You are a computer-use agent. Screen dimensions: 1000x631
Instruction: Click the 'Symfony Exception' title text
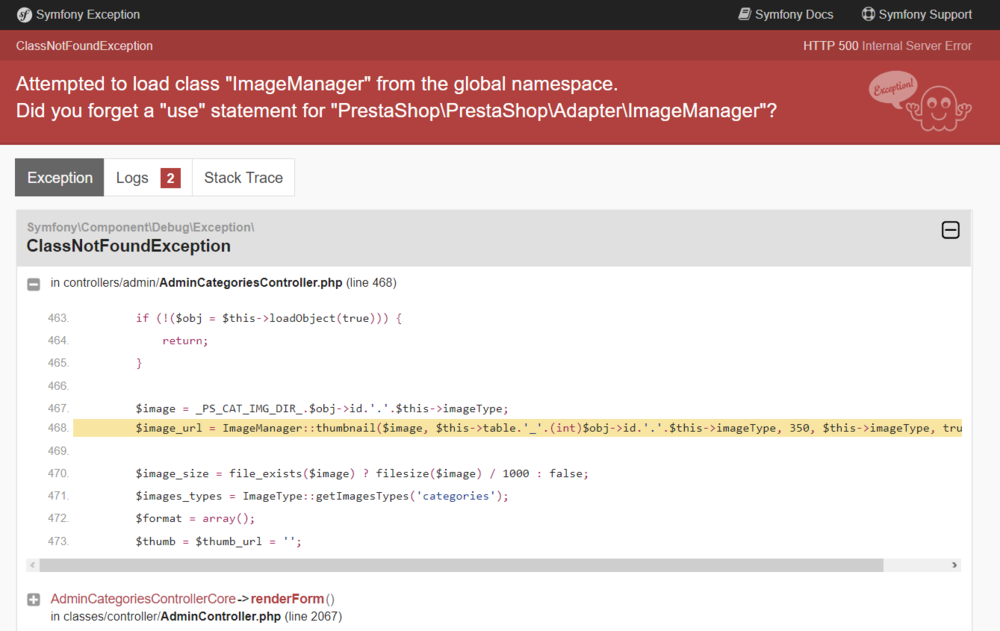tap(88, 15)
